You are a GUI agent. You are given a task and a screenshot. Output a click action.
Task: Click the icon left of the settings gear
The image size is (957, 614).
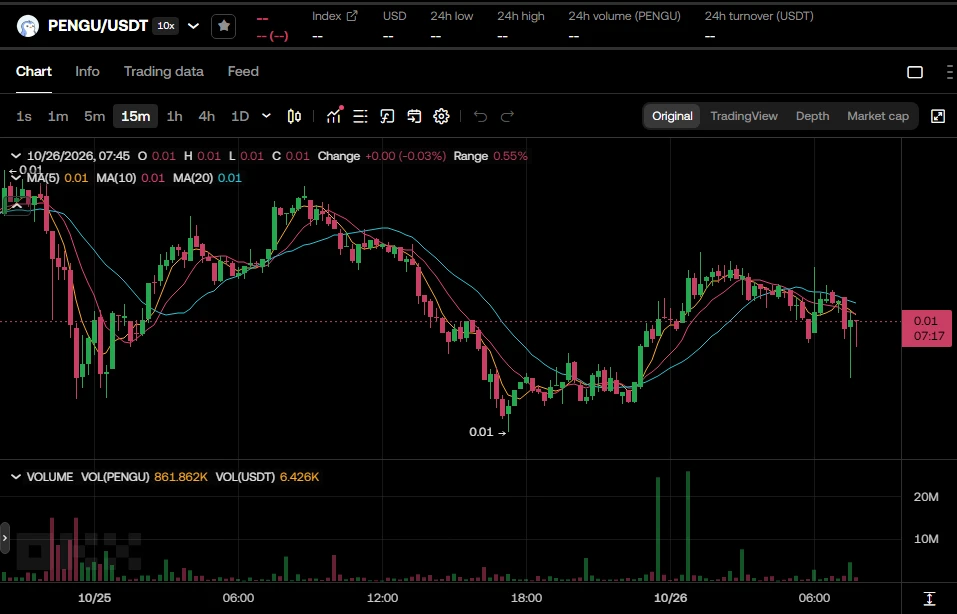(414, 116)
